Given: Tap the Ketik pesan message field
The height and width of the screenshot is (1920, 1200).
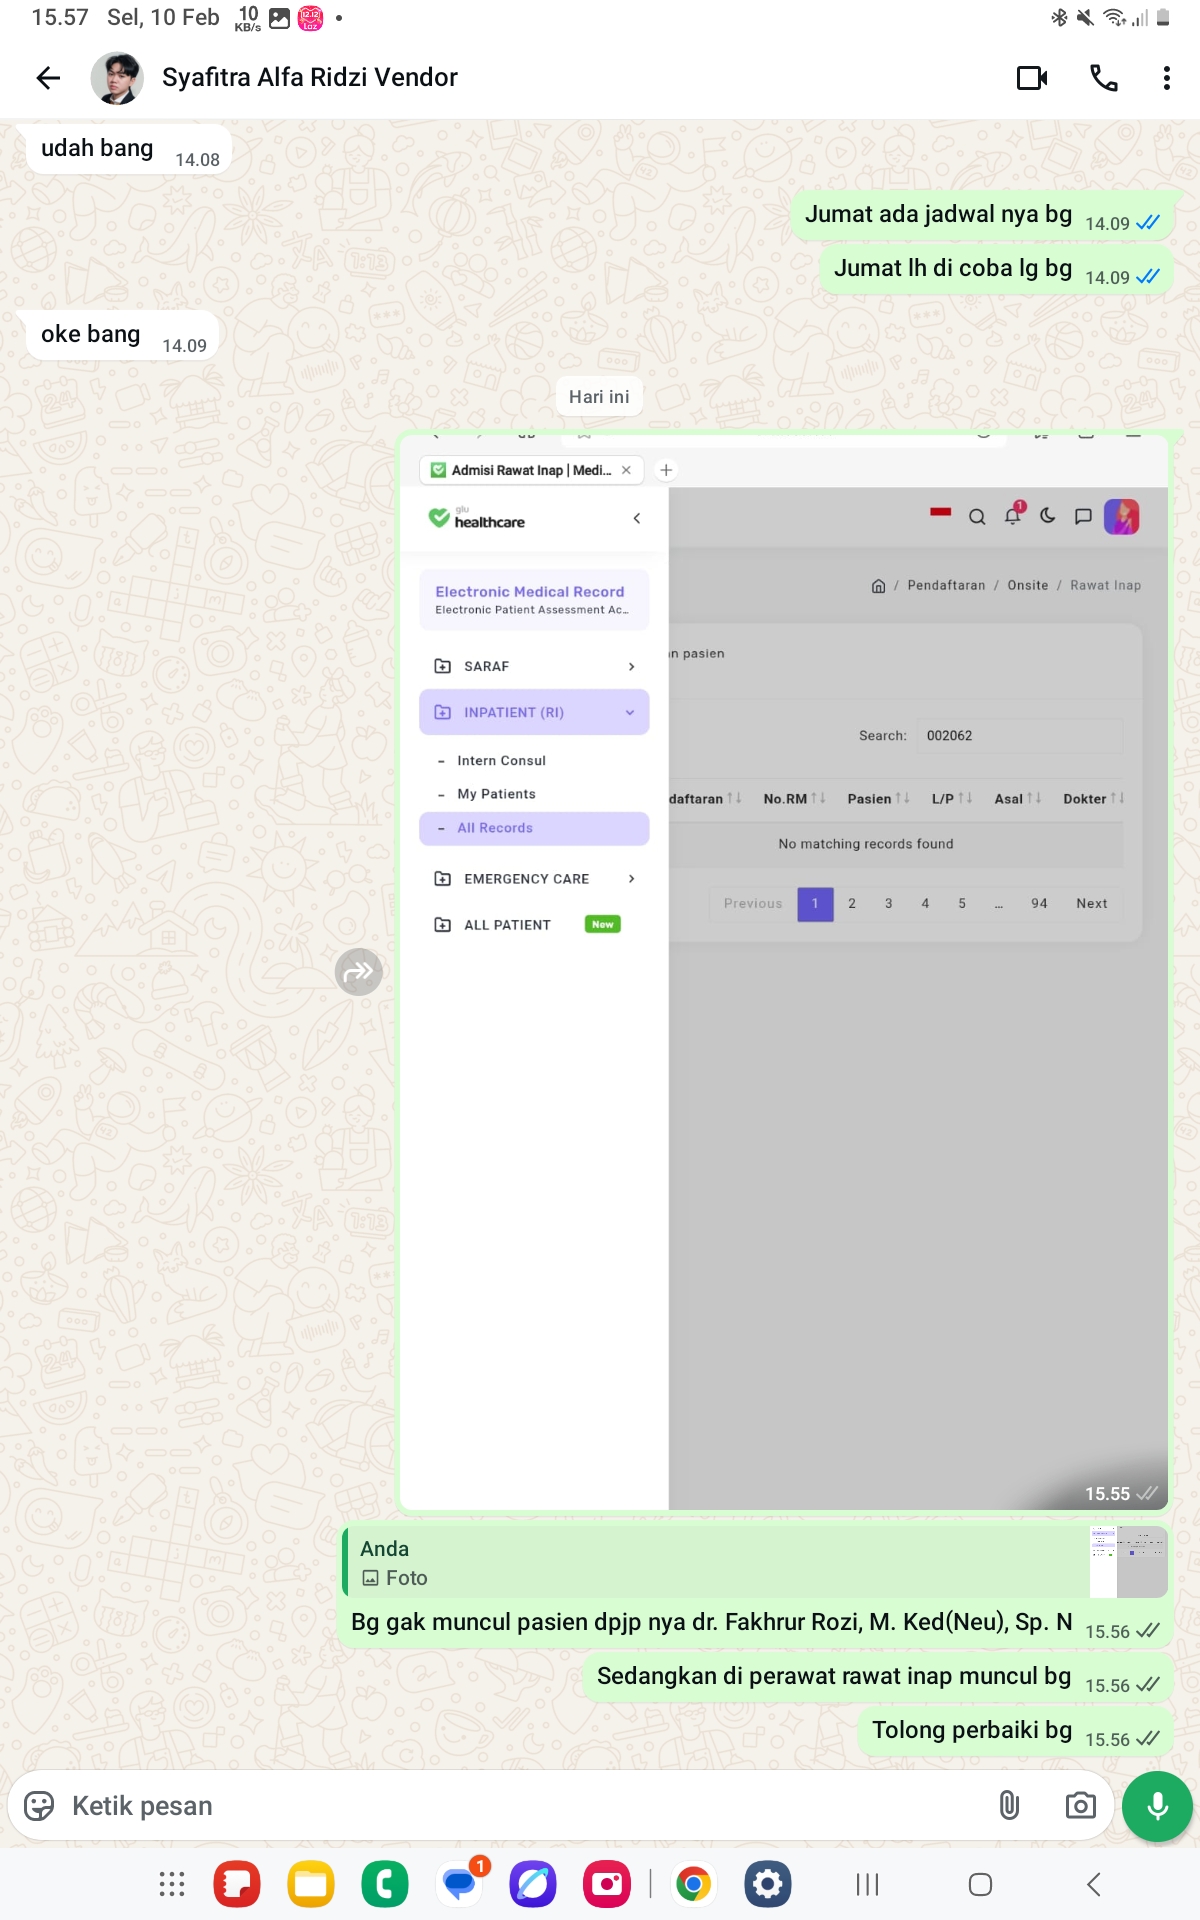Looking at the screenshot, I should click(x=520, y=1805).
